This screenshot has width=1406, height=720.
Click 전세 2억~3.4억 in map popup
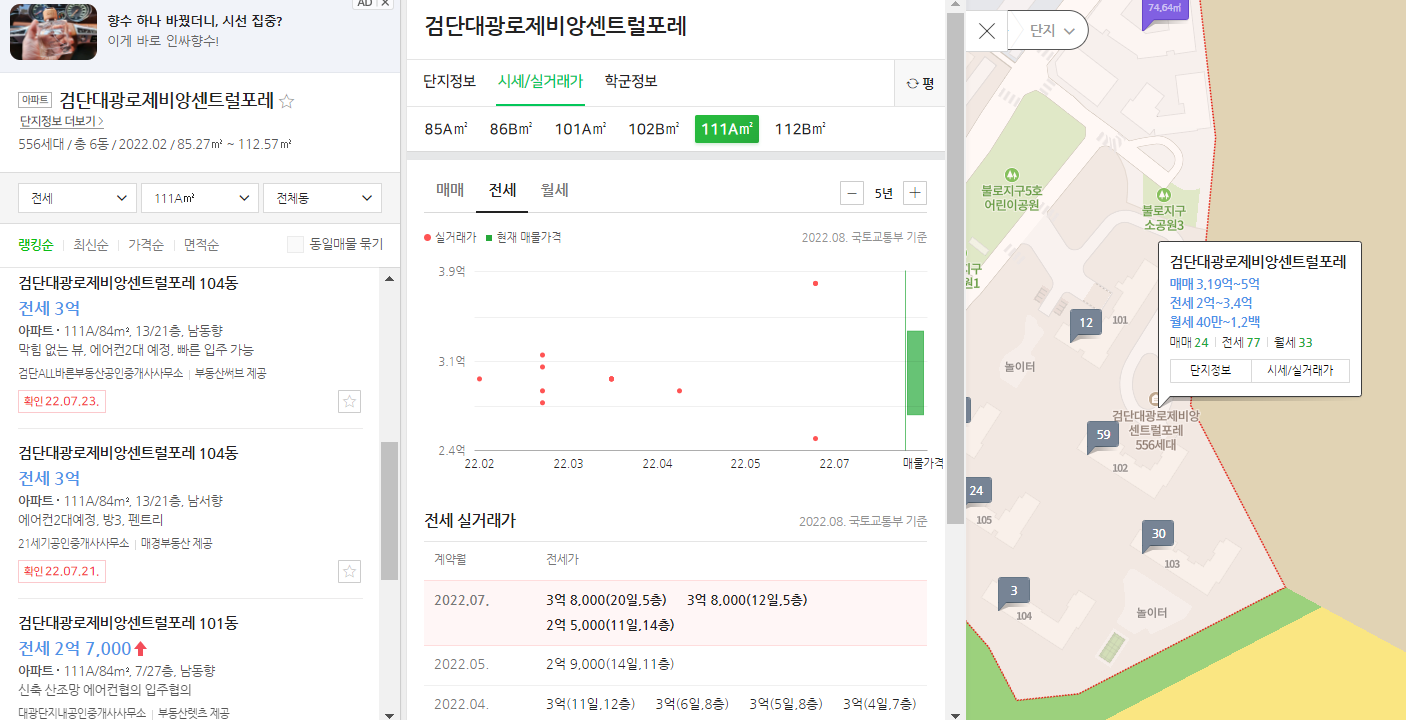(x=1211, y=302)
